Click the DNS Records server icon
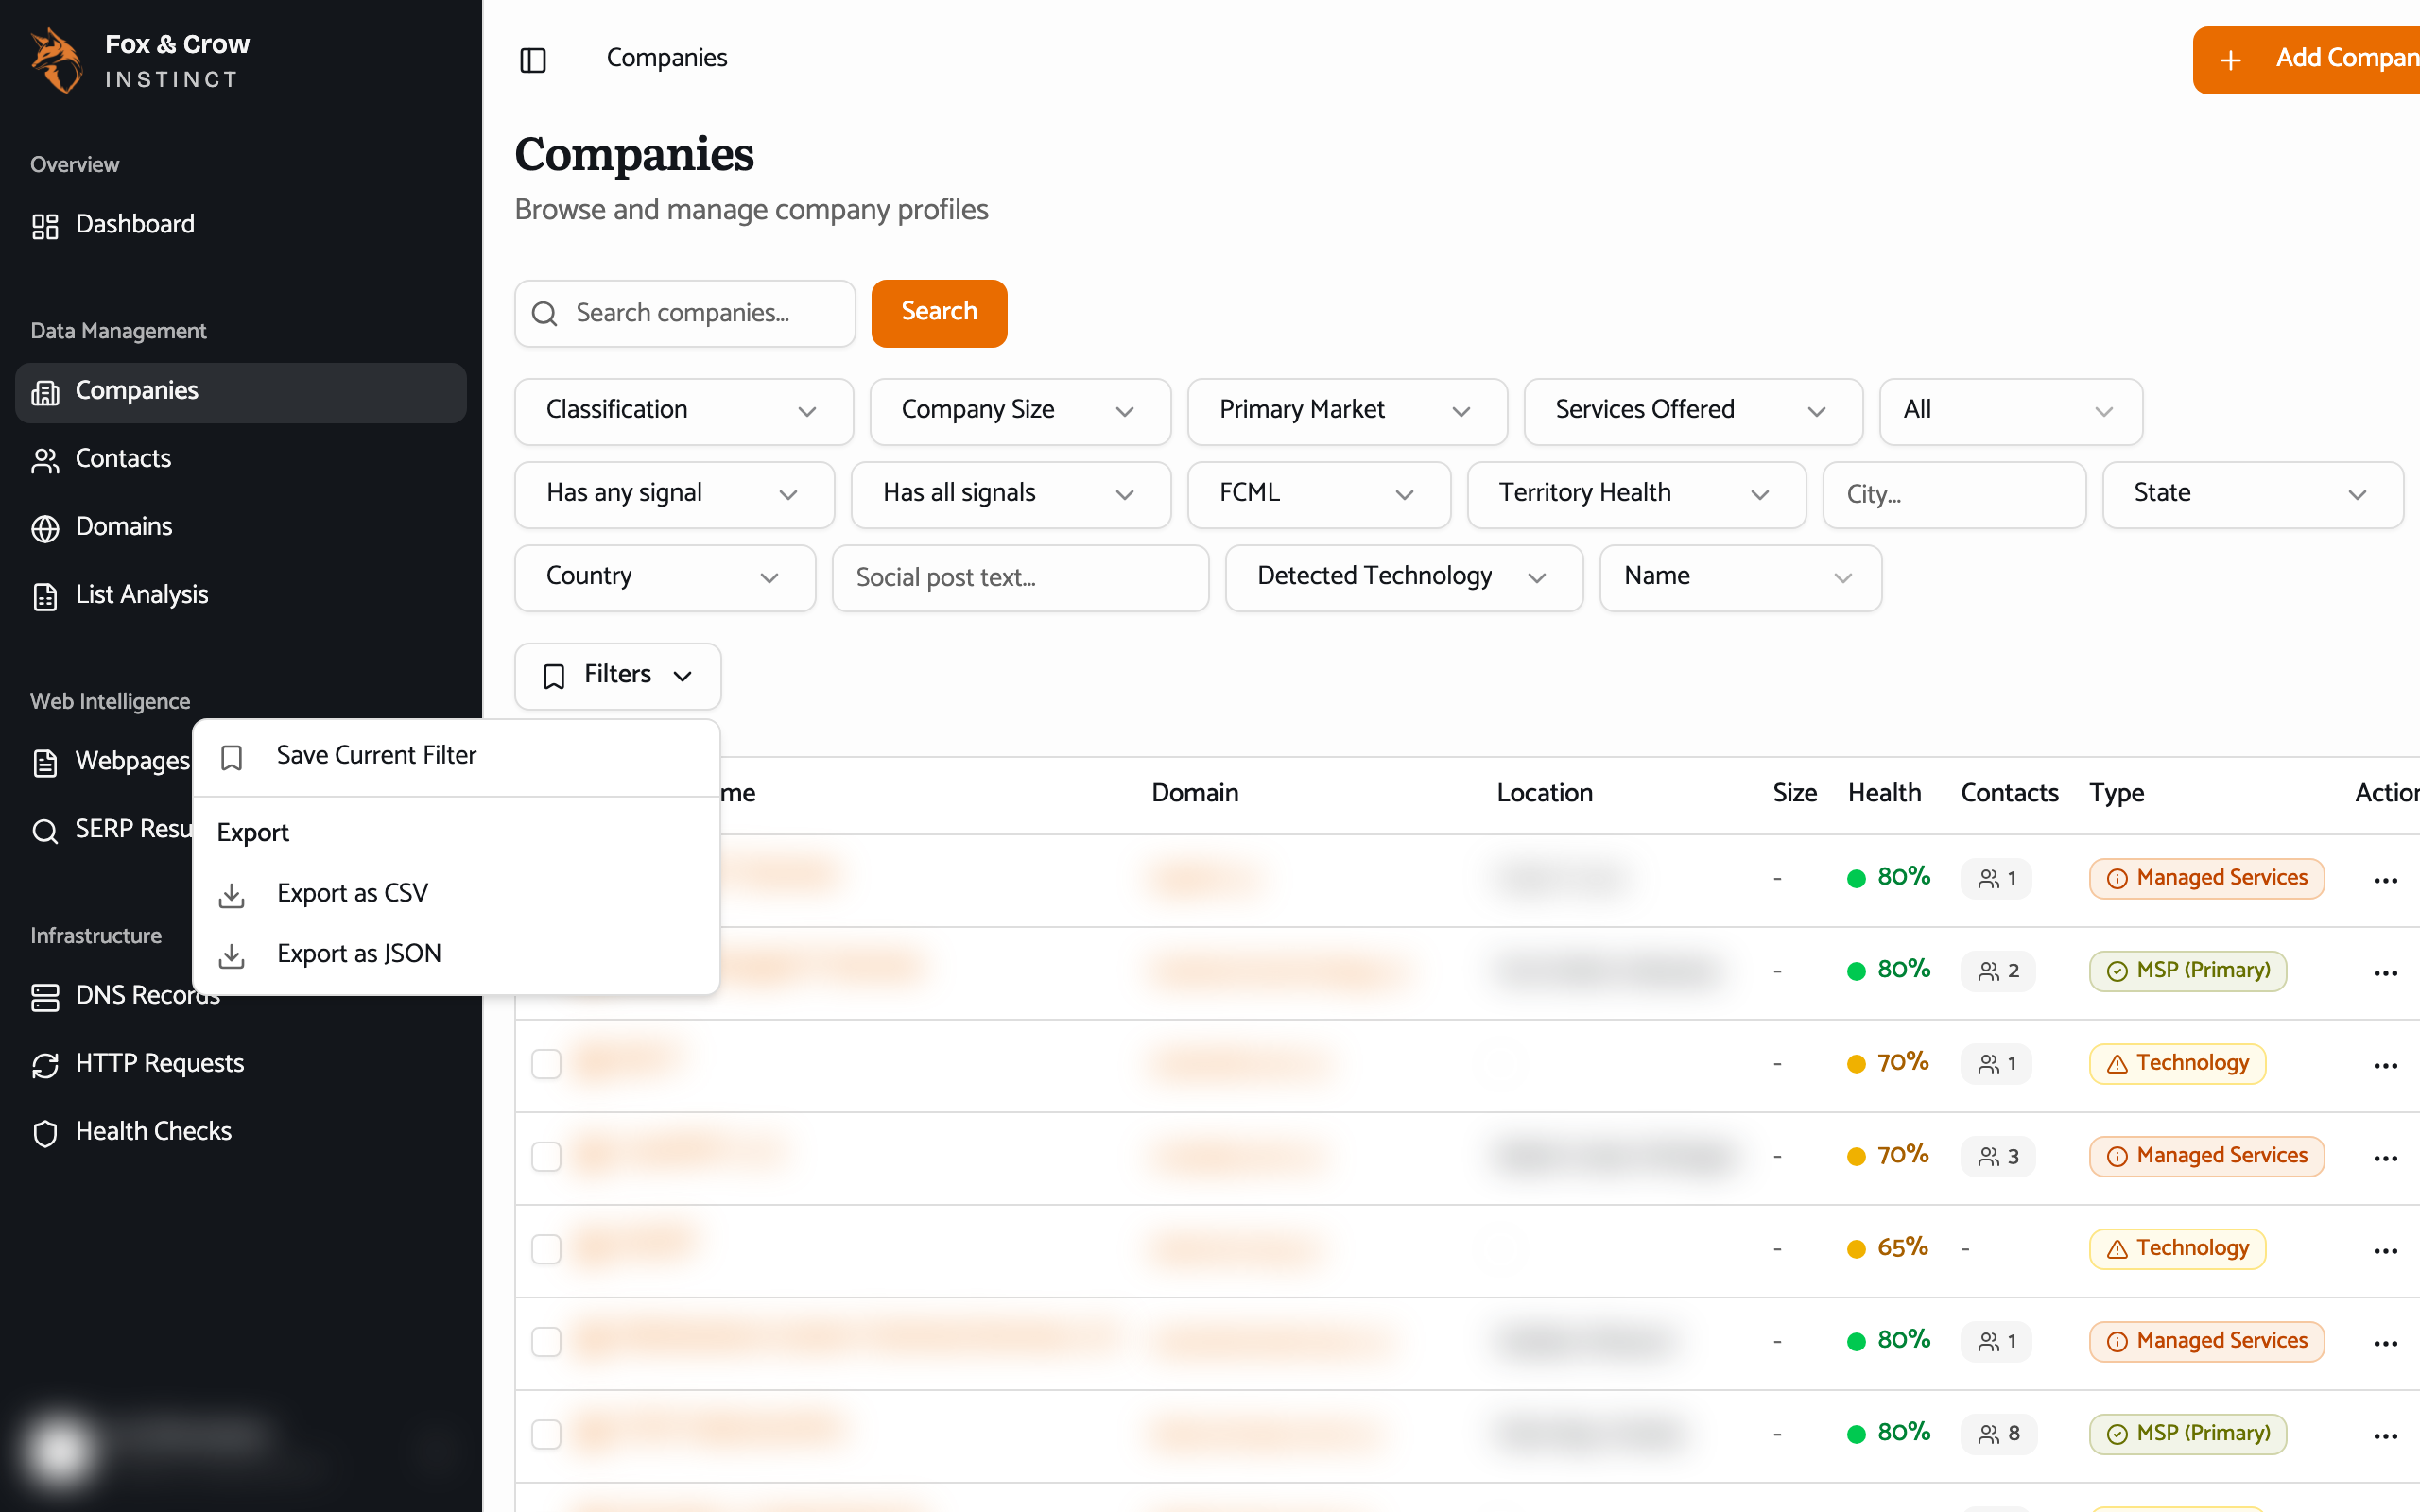The height and width of the screenshot is (1512, 2420). pyautogui.click(x=45, y=997)
